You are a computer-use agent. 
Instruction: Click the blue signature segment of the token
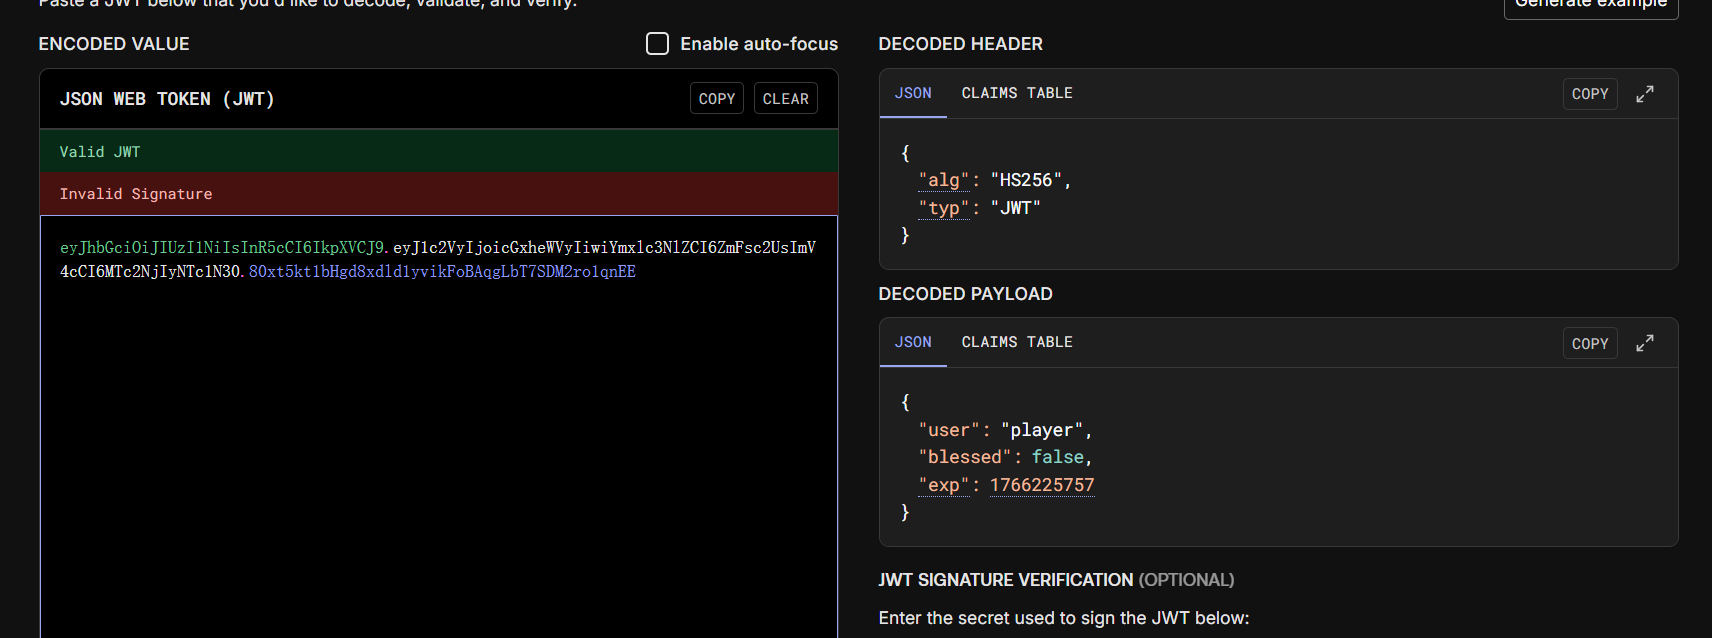pyautogui.click(x=442, y=272)
